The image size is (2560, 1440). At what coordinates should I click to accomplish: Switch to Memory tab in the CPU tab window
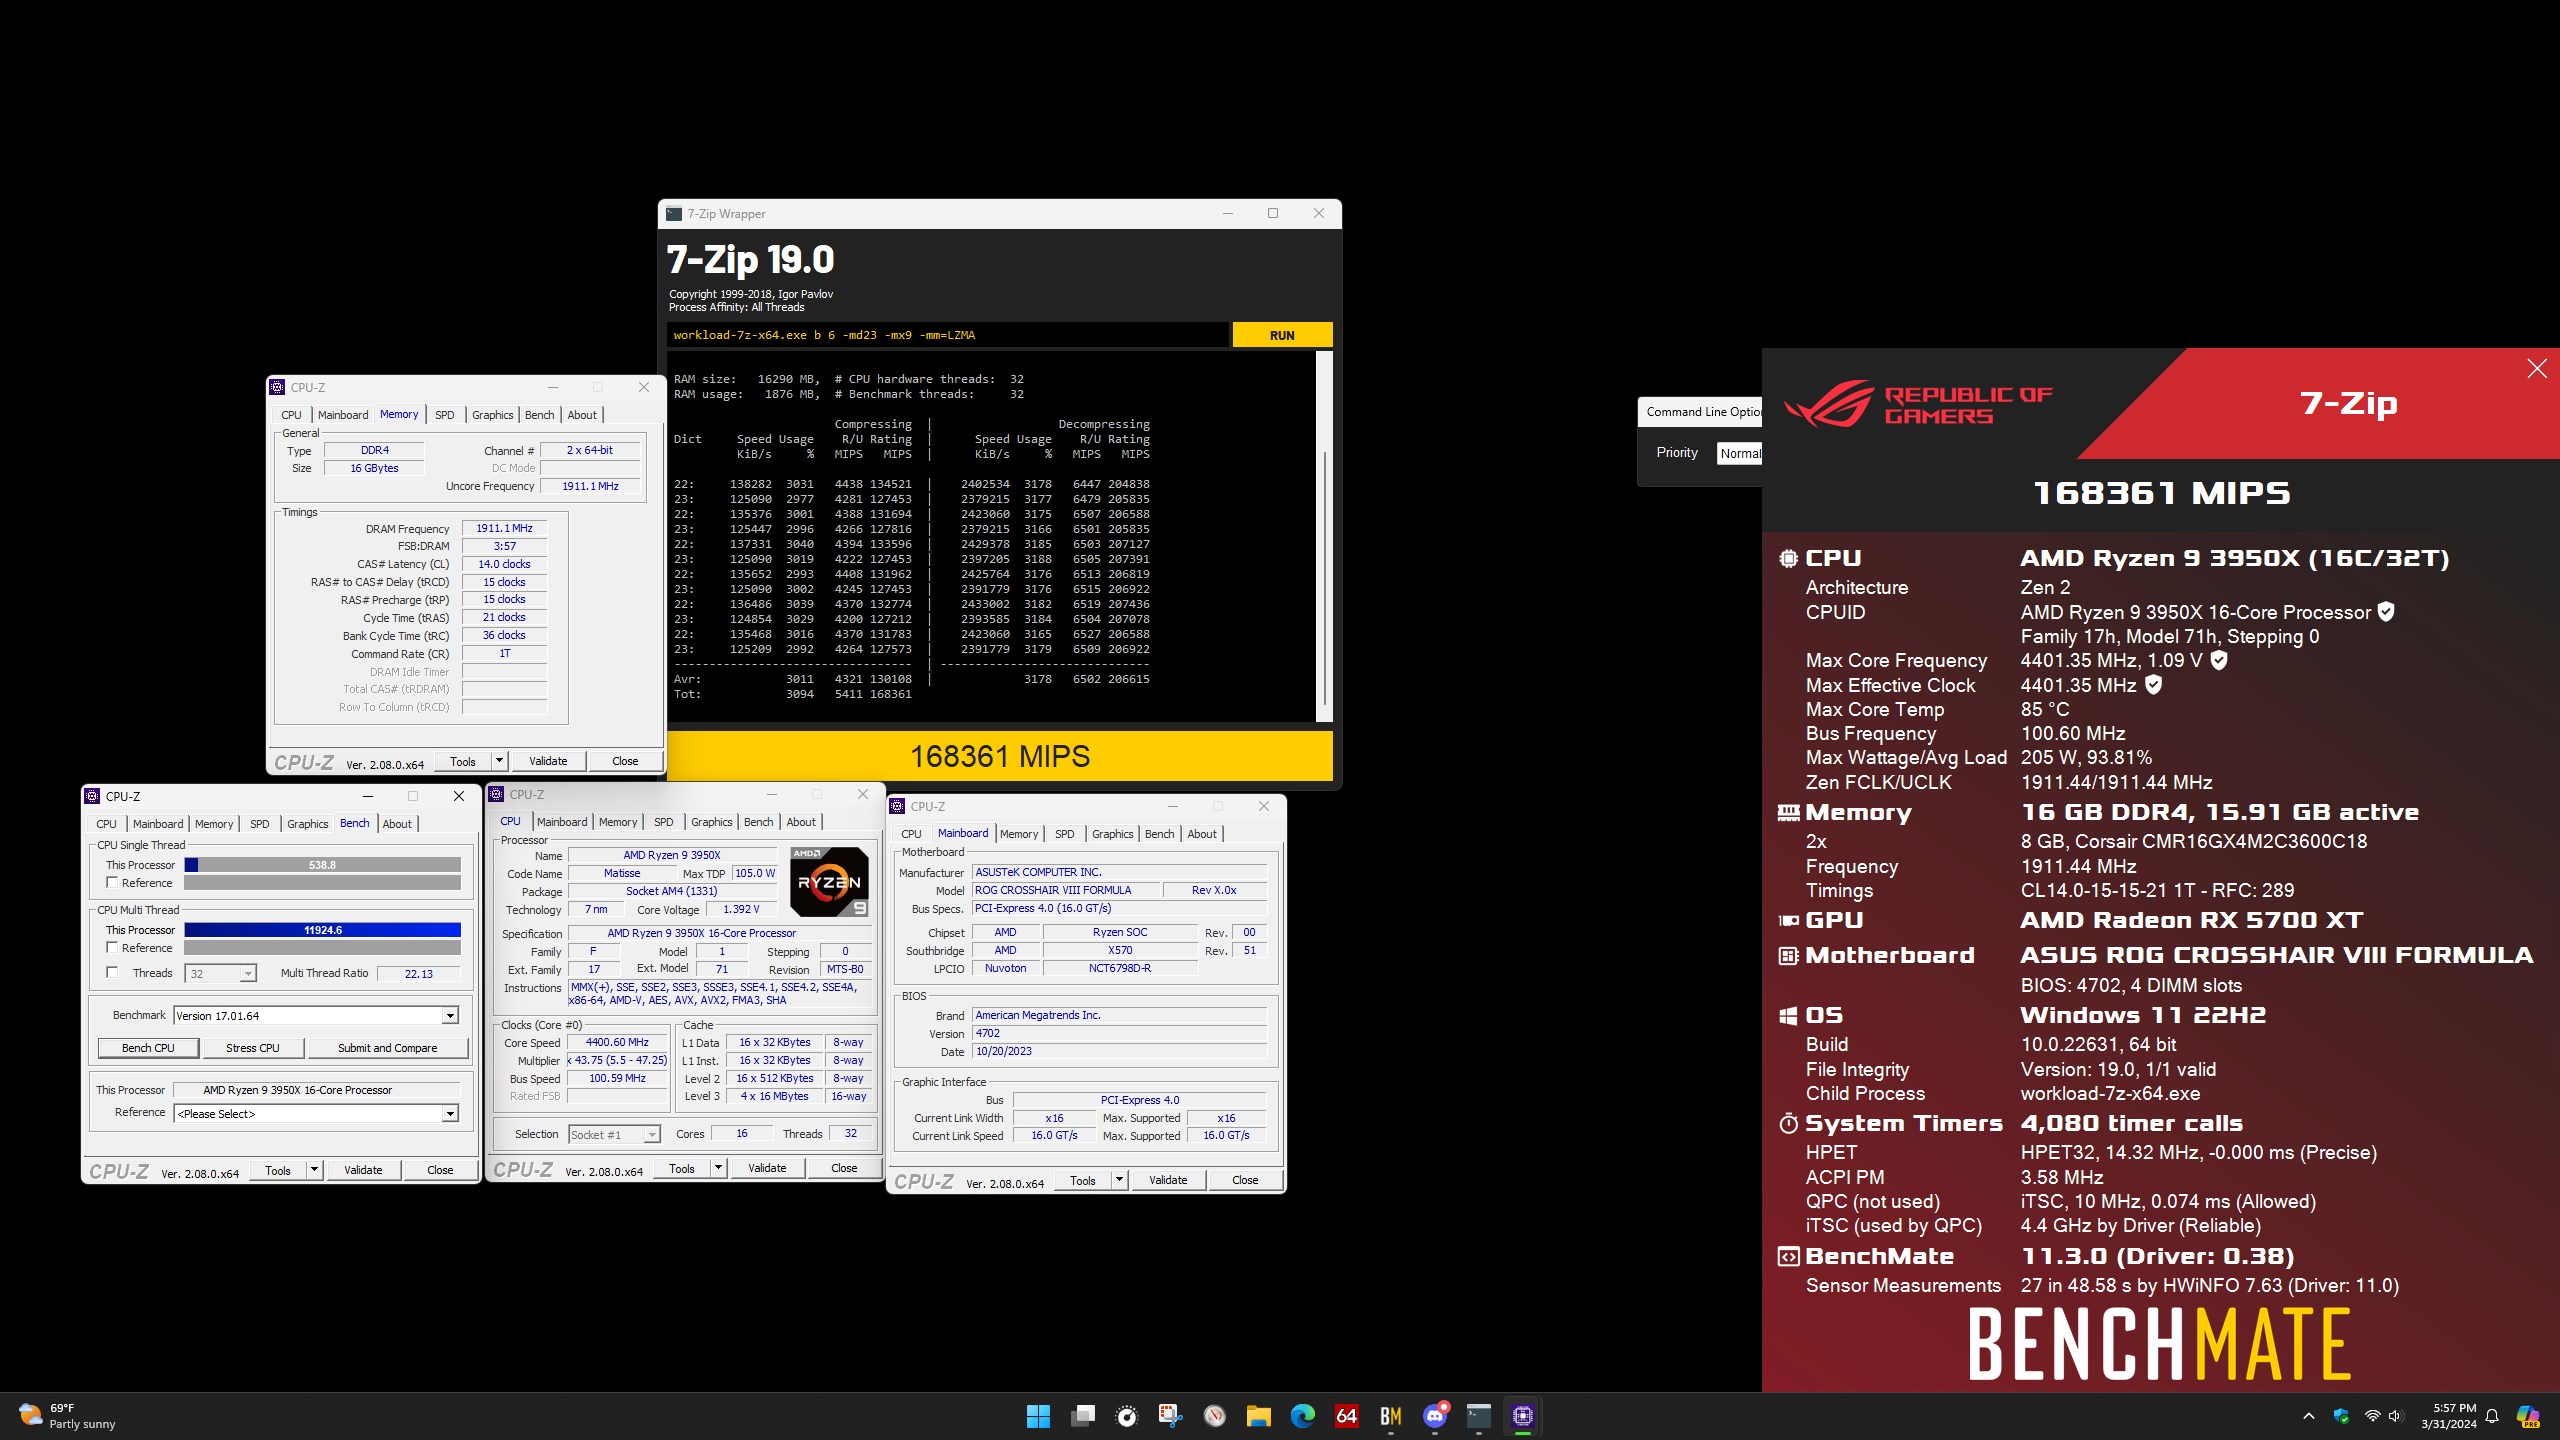pyautogui.click(x=618, y=822)
